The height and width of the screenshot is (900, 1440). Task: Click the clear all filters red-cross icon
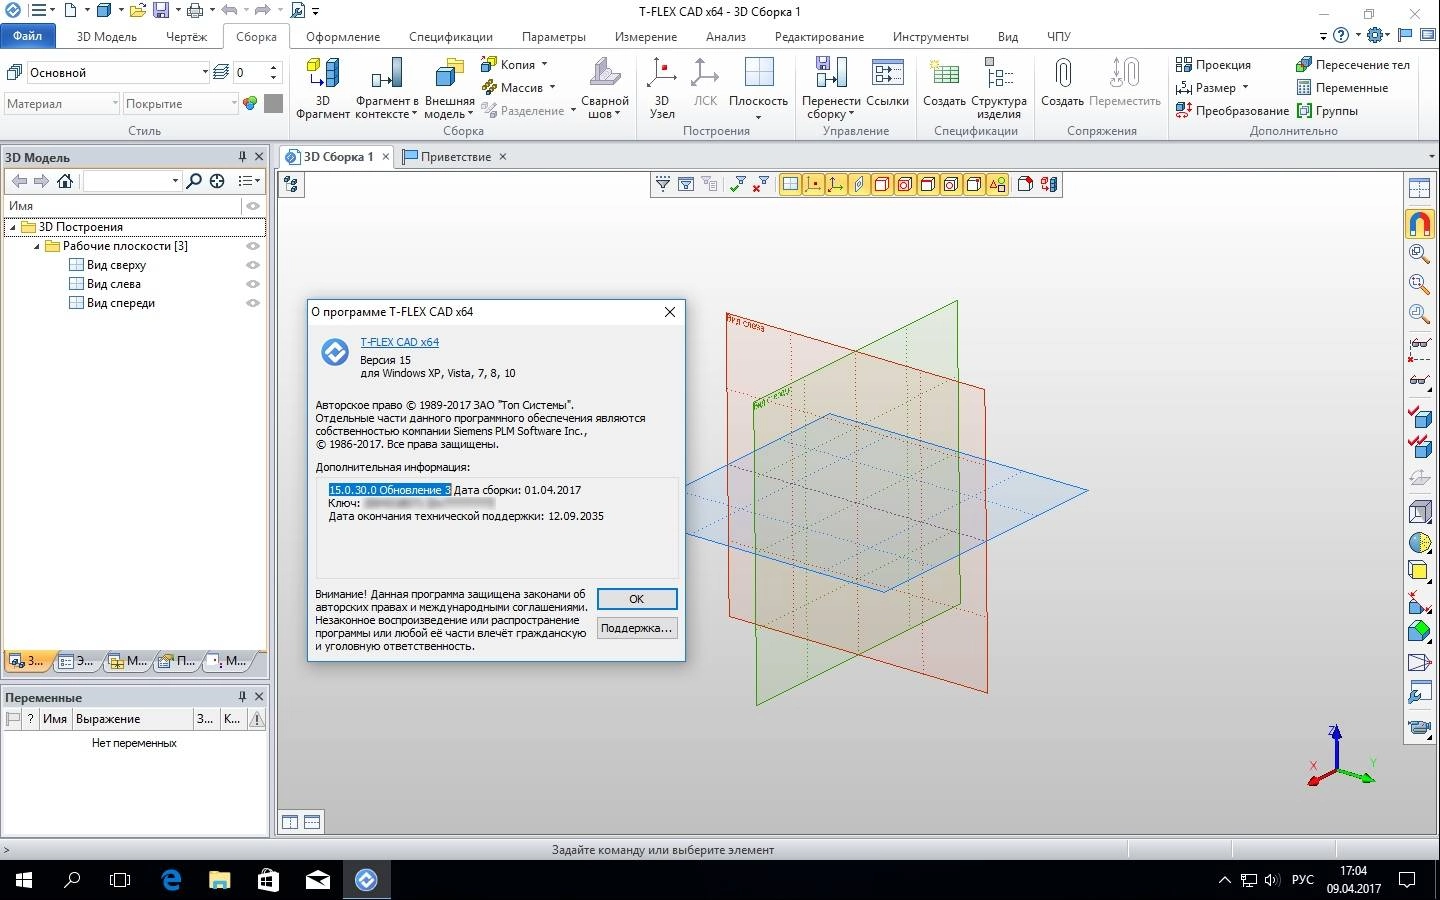click(x=762, y=184)
